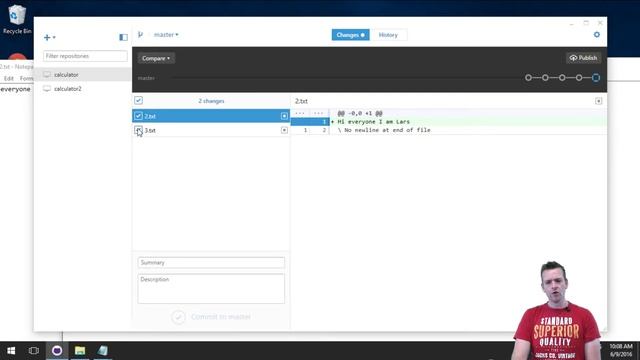
Task: Click the Filter repositories field
Action: coord(85,56)
